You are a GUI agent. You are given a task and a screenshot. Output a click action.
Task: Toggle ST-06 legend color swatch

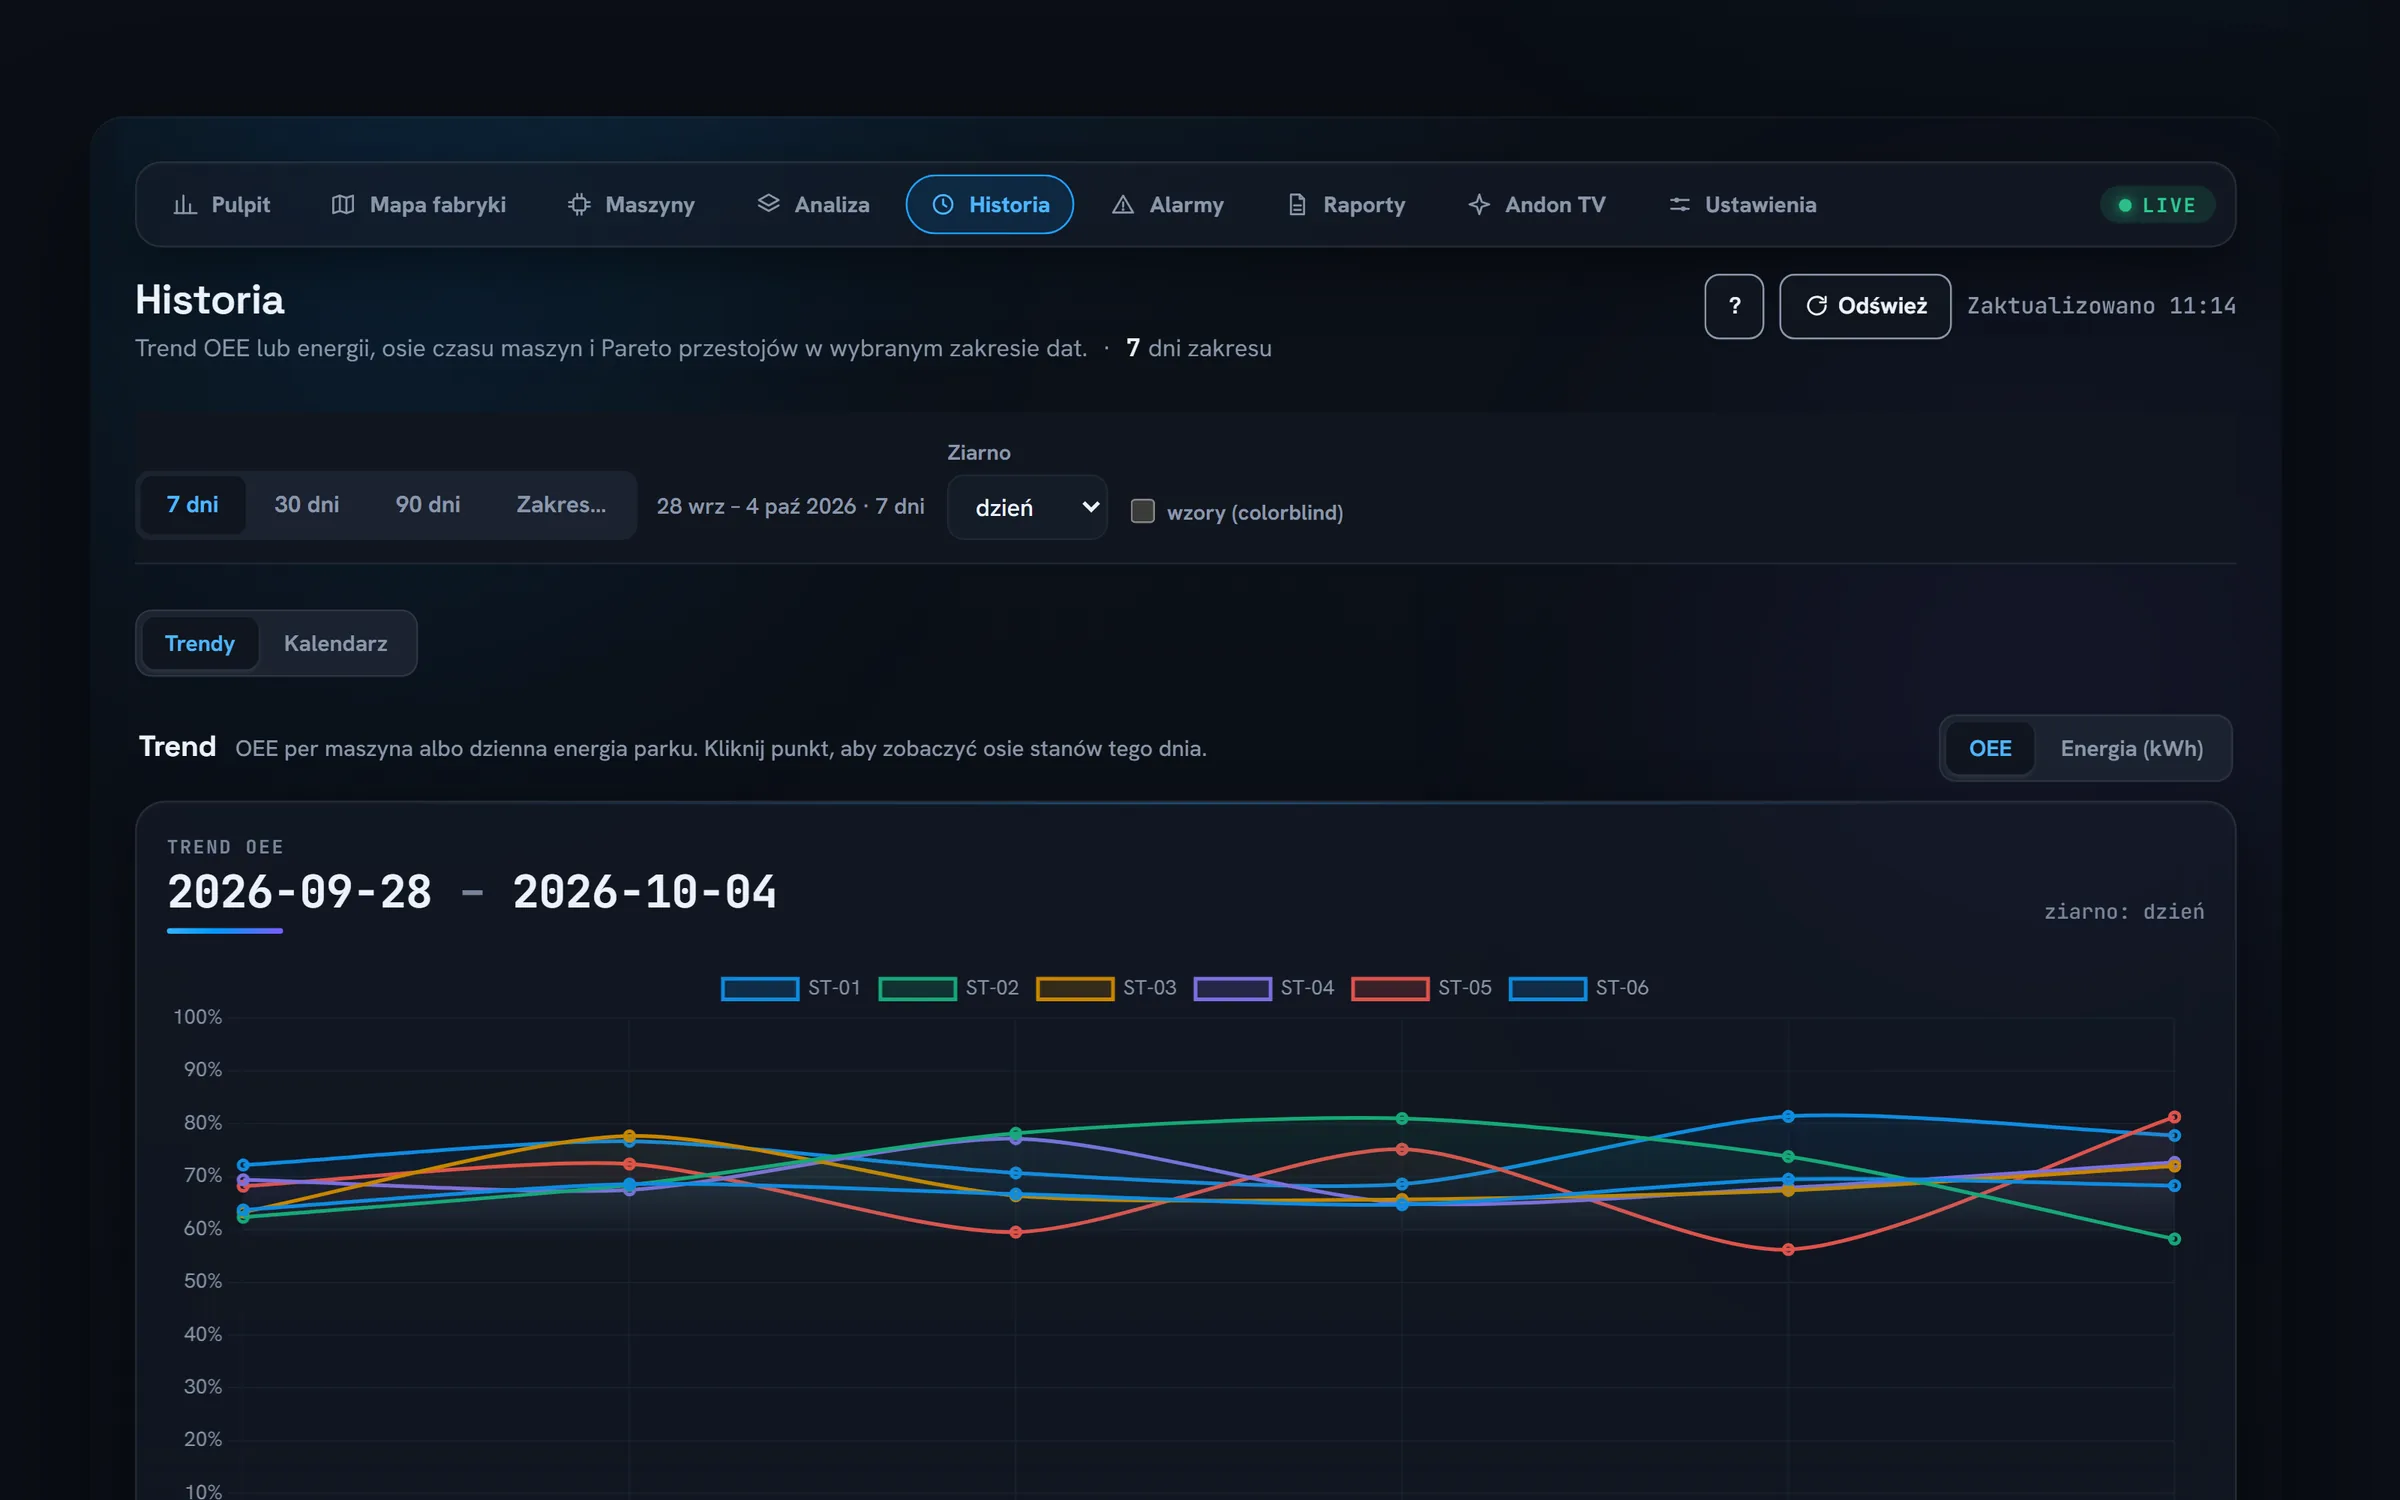tap(1548, 989)
